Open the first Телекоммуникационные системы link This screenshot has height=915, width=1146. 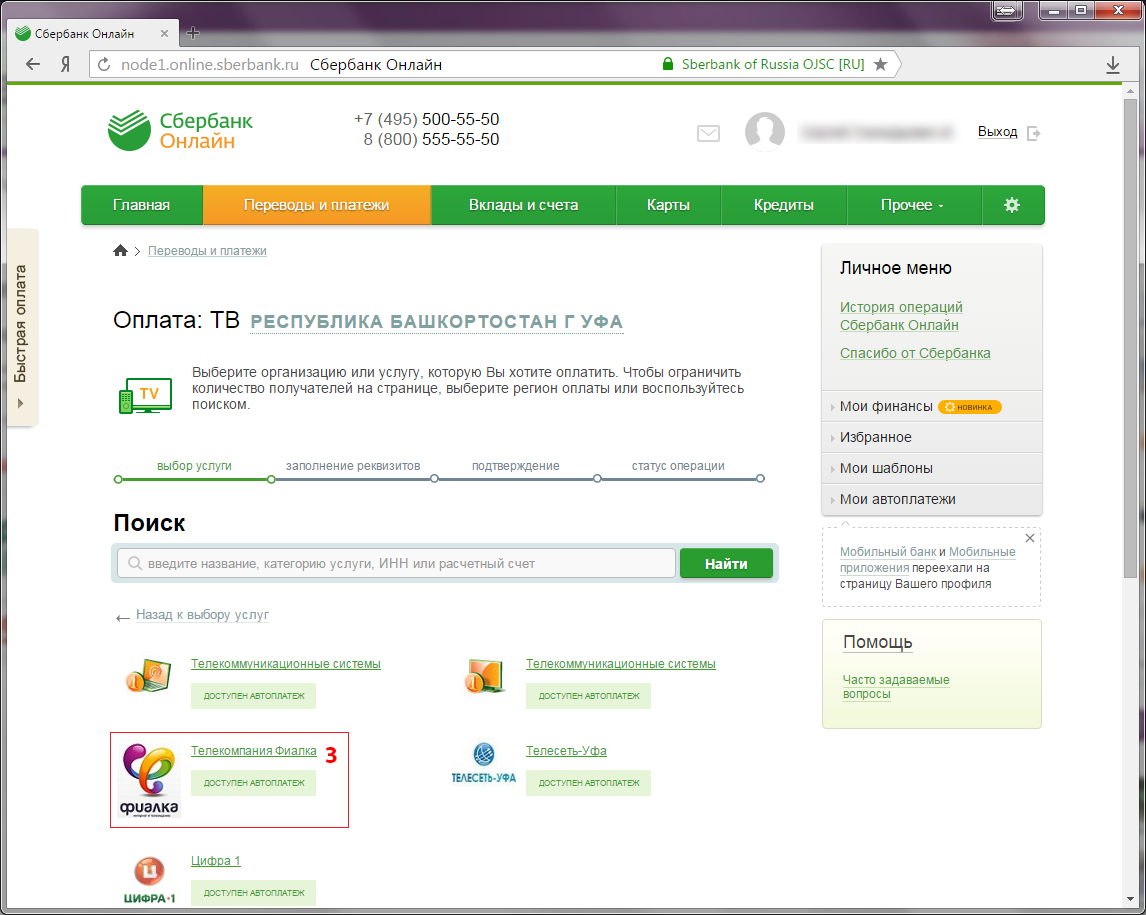click(286, 664)
